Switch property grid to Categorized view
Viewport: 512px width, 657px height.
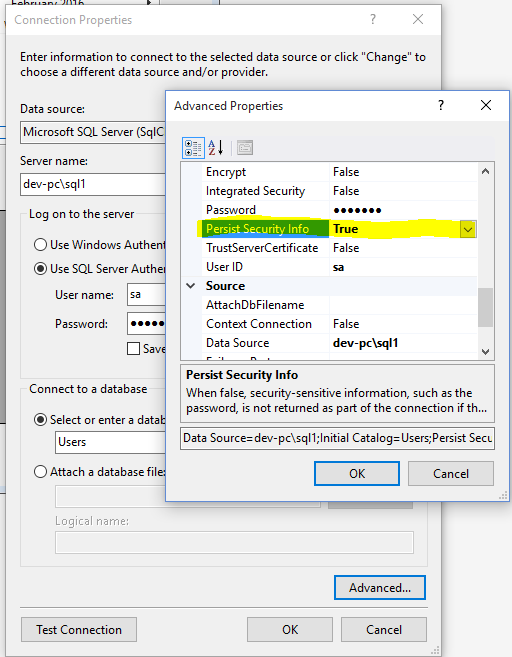193,148
